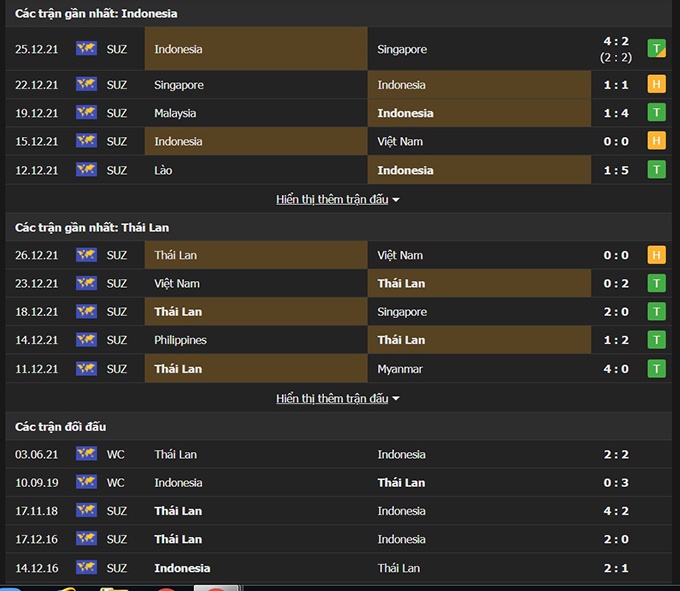The image size is (680, 591).
Task: Click the orange H badge on 26.12.21 row
Action: pyautogui.click(x=656, y=255)
